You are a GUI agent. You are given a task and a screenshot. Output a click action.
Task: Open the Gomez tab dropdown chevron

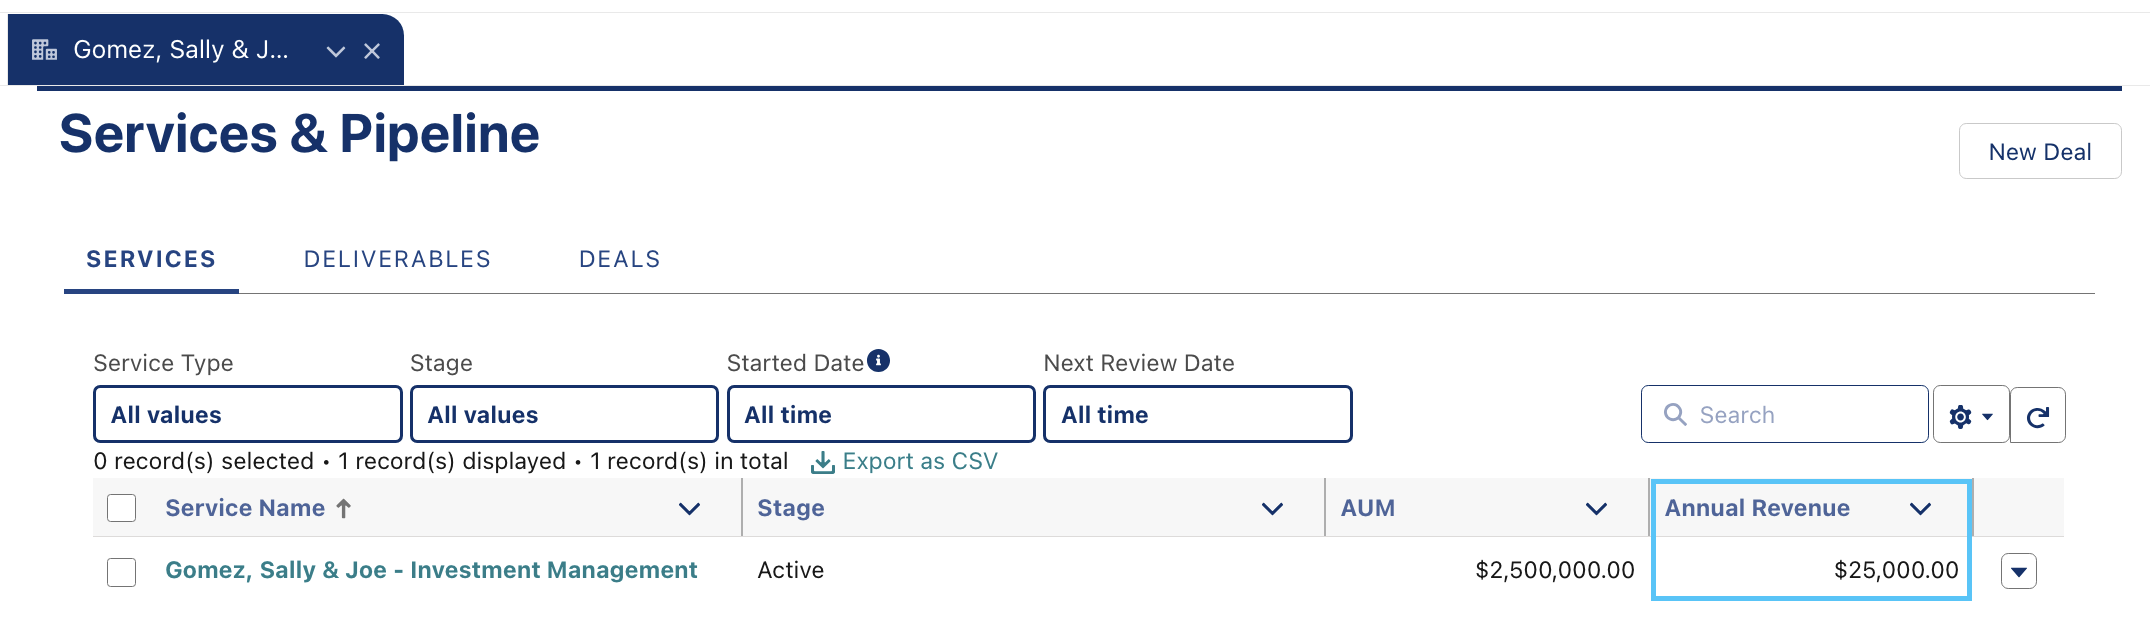click(336, 51)
